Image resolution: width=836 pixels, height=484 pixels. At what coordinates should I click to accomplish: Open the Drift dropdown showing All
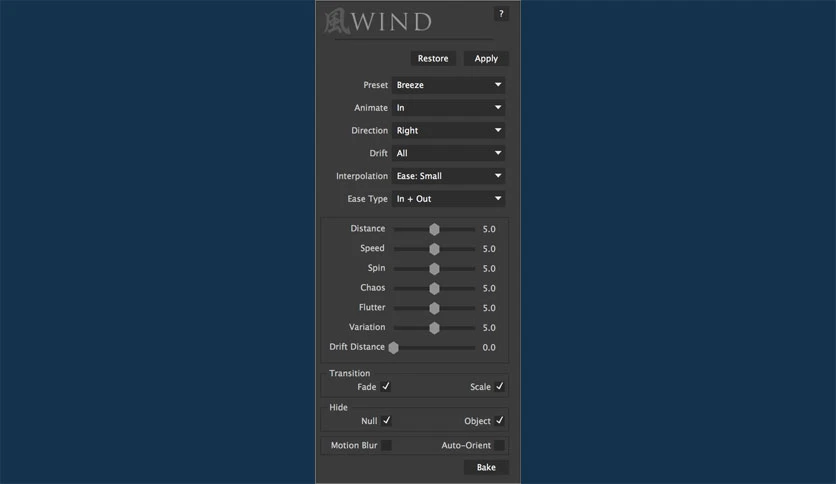pyautogui.click(x=448, y=154)
